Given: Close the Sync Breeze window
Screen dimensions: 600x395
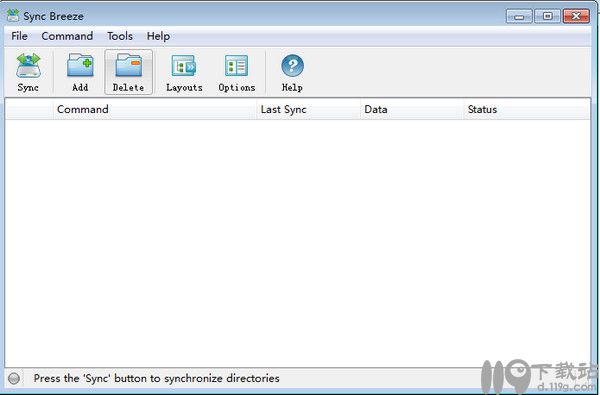Looking at the screenshot, I should [x=576, y=16].
